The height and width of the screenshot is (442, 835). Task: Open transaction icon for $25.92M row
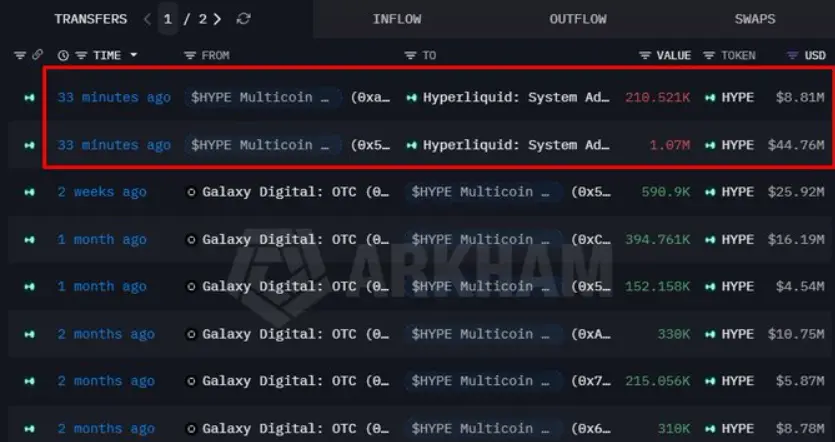pyautogui.click(x=29, y=192)
